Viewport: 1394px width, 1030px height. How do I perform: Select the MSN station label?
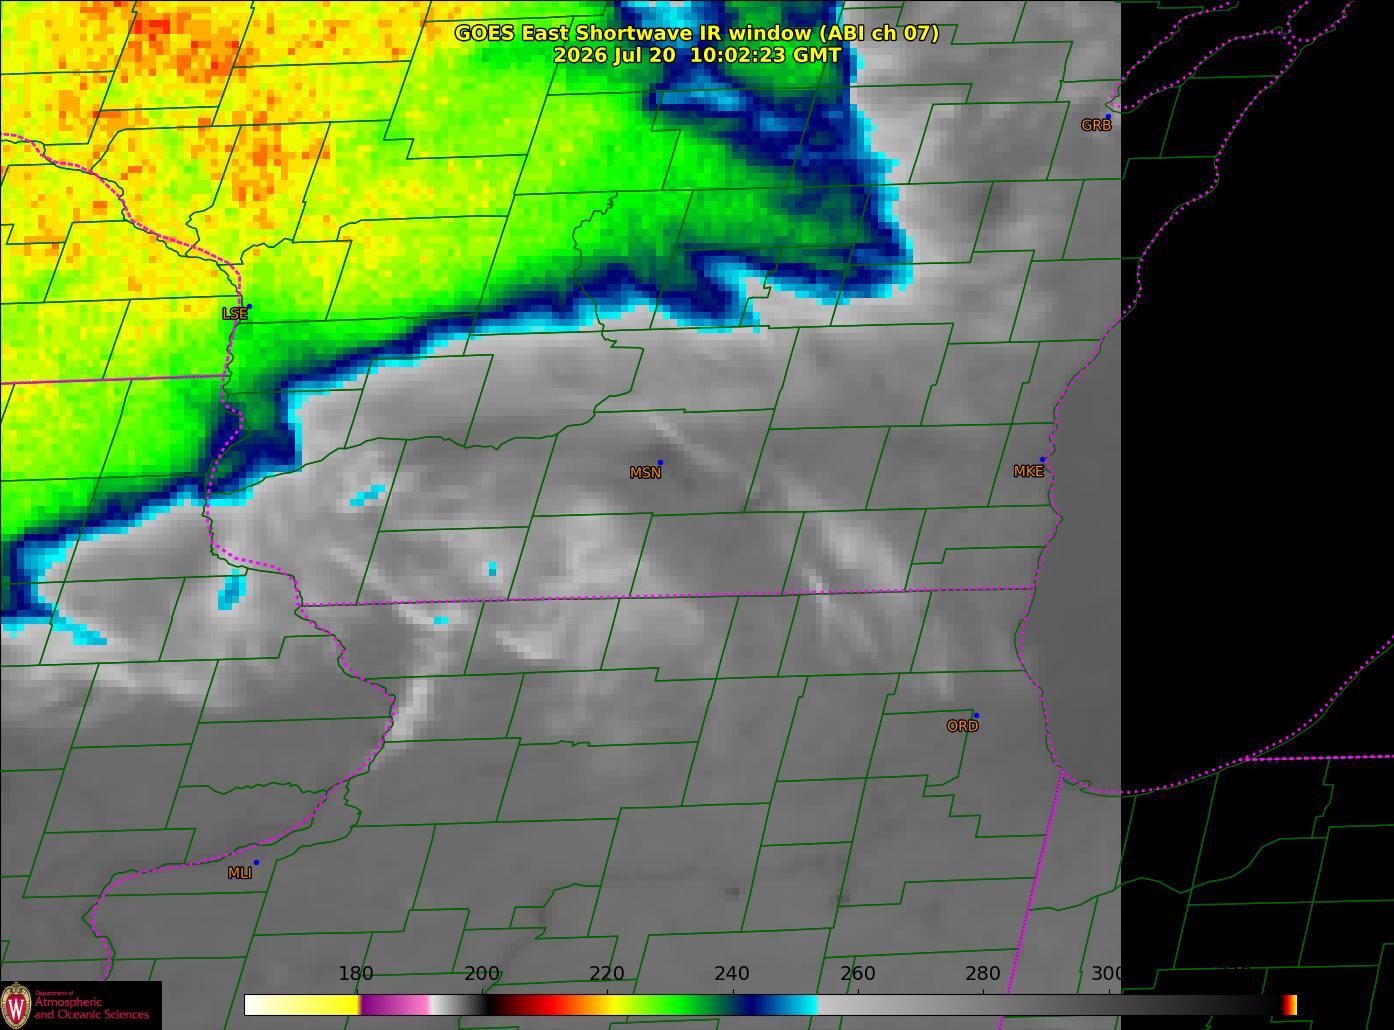point(645,473)
